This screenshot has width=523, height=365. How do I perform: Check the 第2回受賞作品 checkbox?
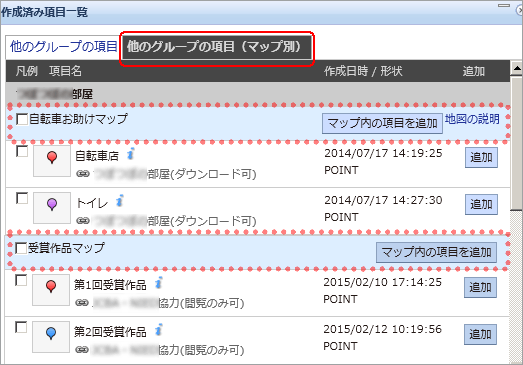pyautogui.click(x=21, y=327)
